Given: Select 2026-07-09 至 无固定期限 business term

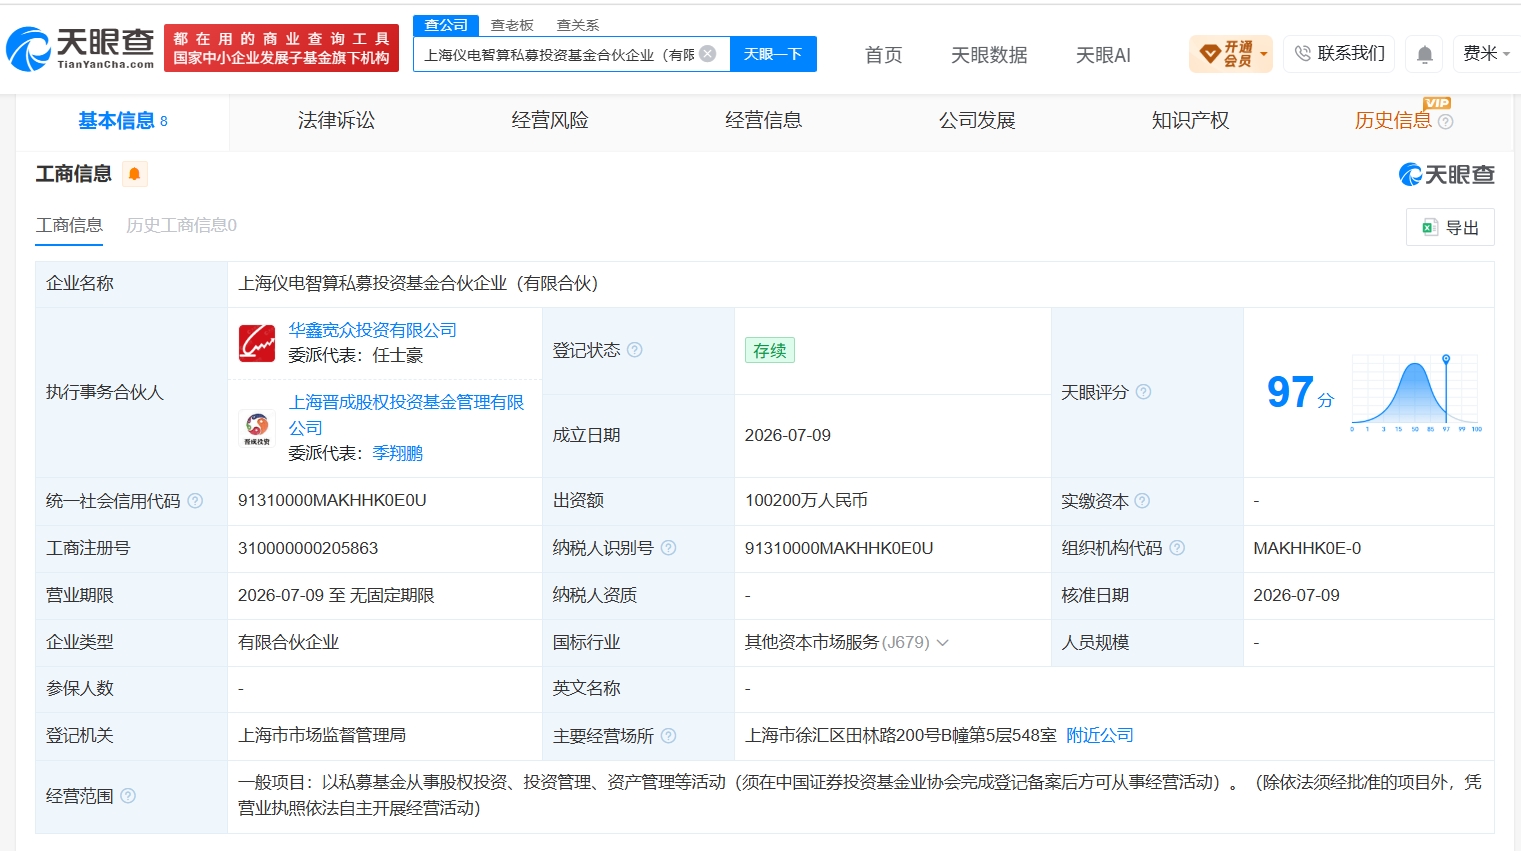Looking at the screenshot, I should (336, 596).
